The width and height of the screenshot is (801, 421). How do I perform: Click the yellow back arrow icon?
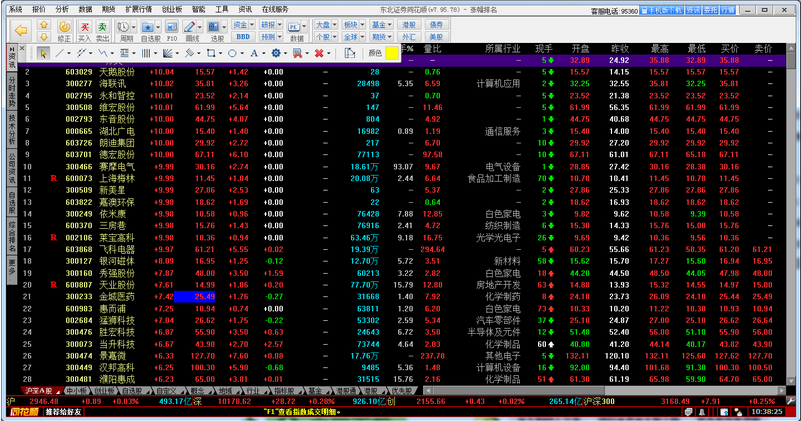click(x=21, y=31)
